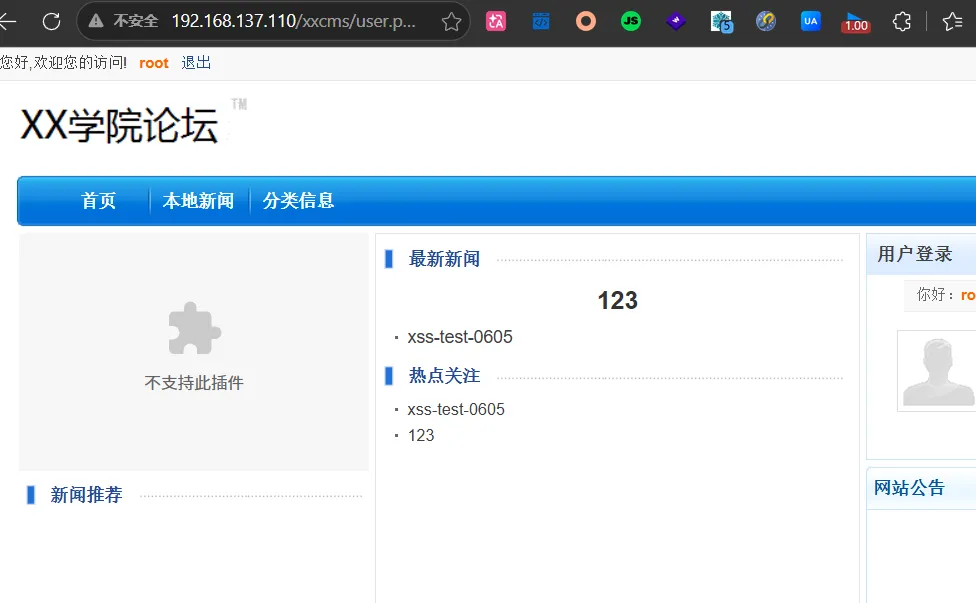This screenshot has height=603, width=976.
Task: Open the Extensions puzzle-piece menu
Action: tap(901, 22)
